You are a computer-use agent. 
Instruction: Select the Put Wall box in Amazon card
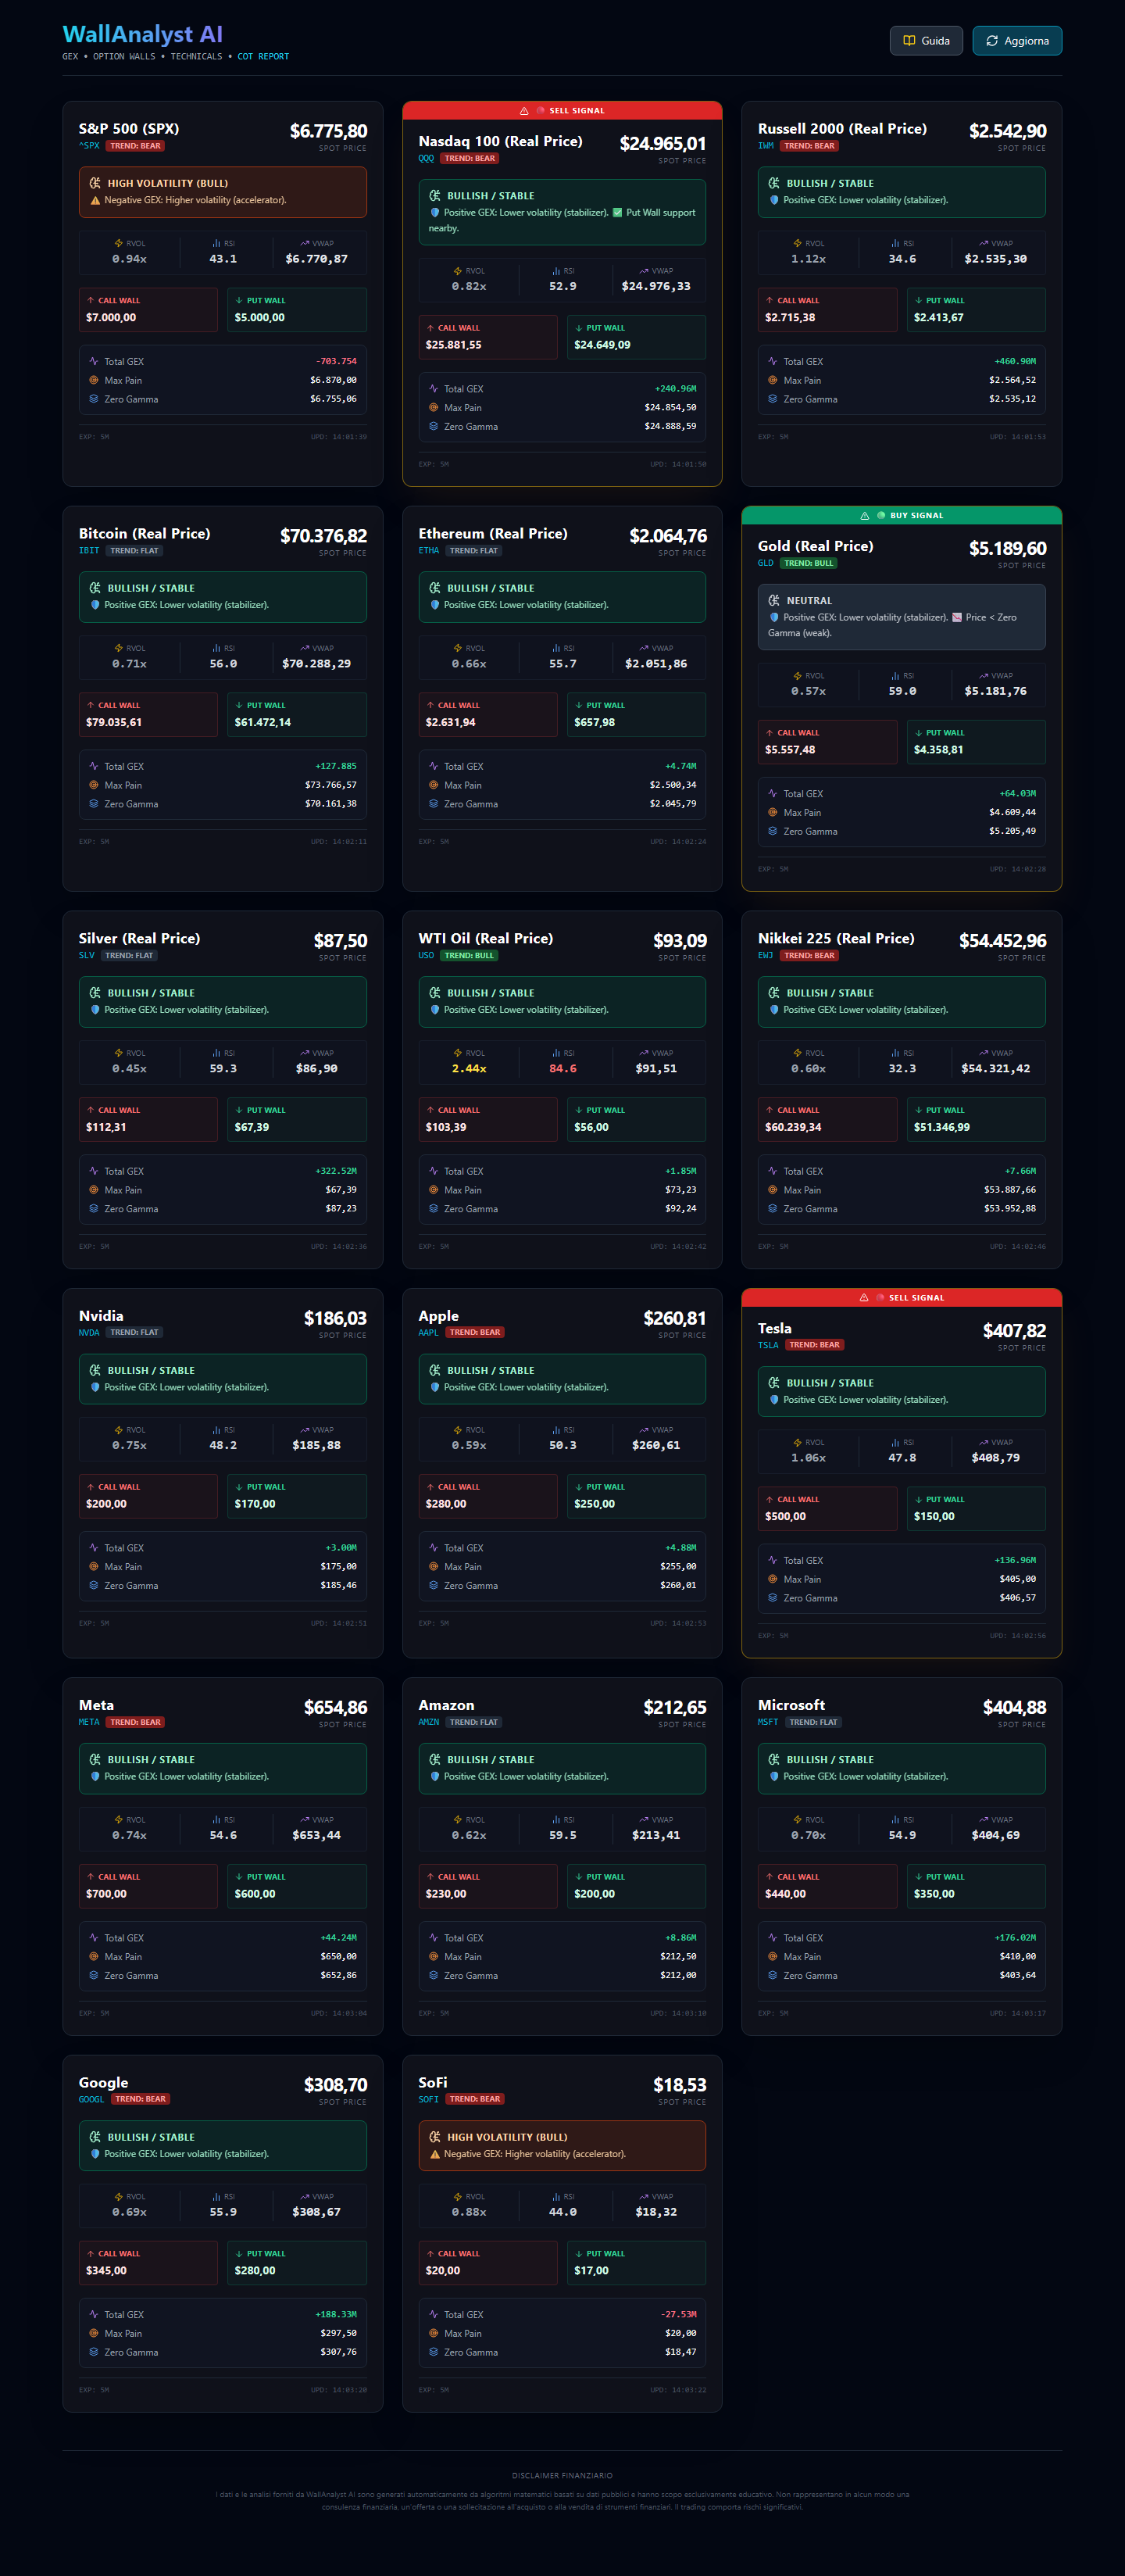tap(636, 1886)
